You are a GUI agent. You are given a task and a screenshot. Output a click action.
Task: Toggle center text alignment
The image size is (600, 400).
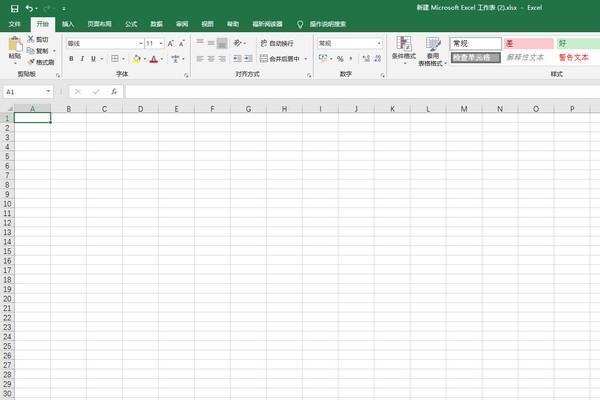point(211,59)
